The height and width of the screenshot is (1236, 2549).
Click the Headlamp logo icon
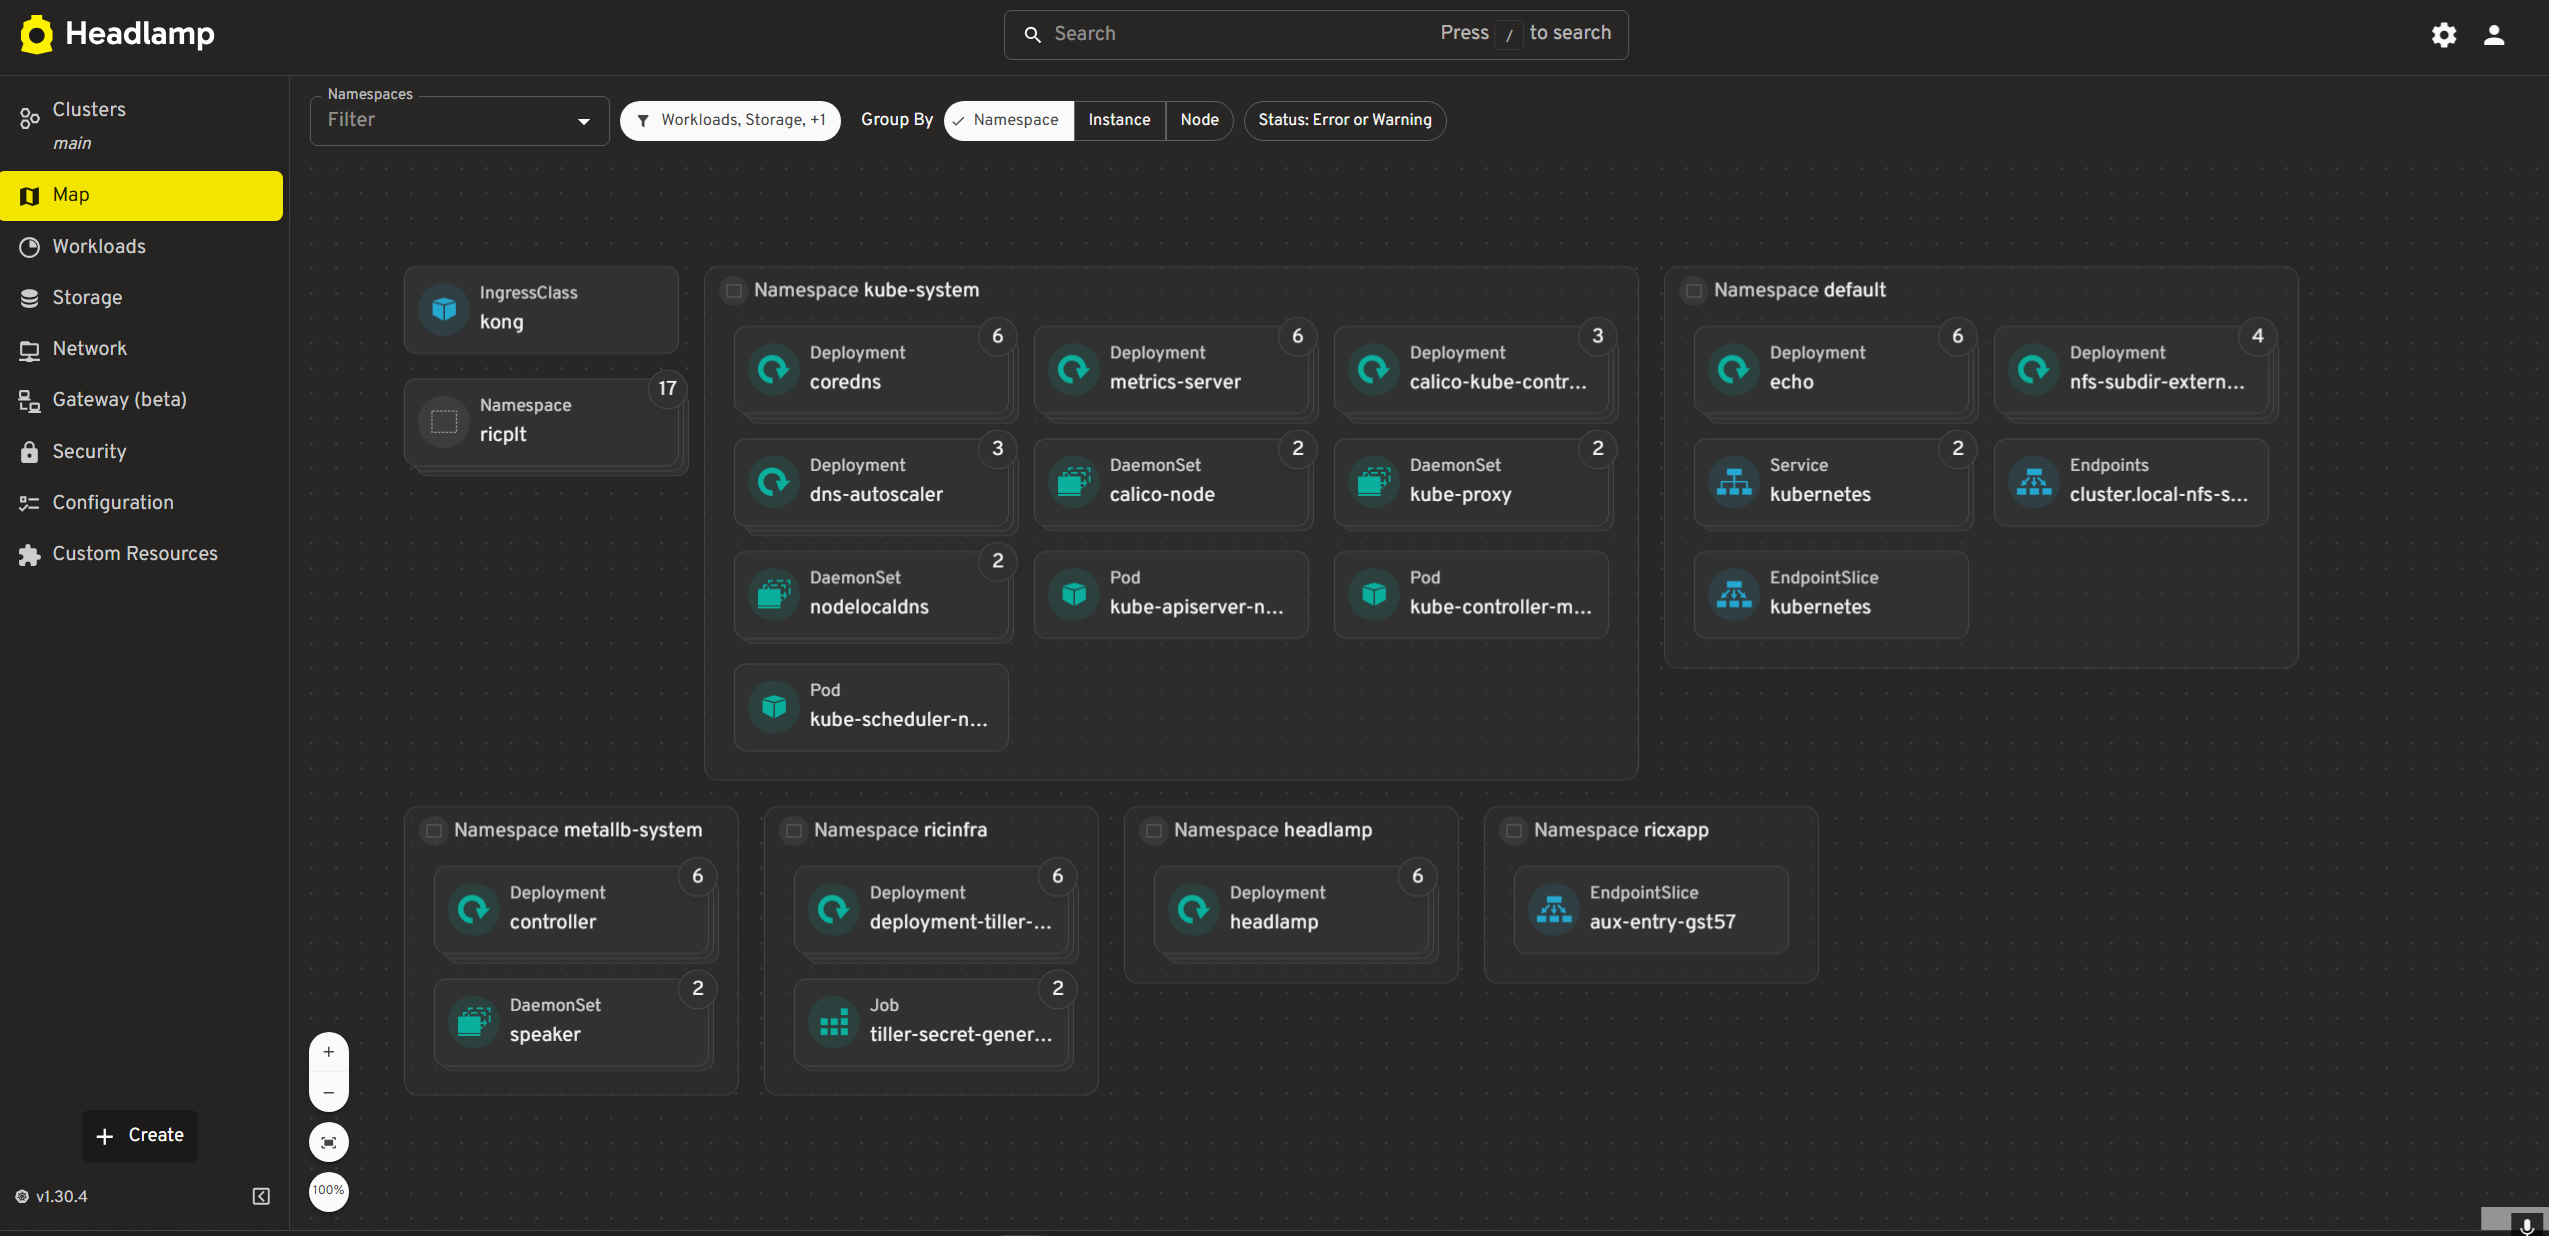pyautogui.click(x=36, y=34)
